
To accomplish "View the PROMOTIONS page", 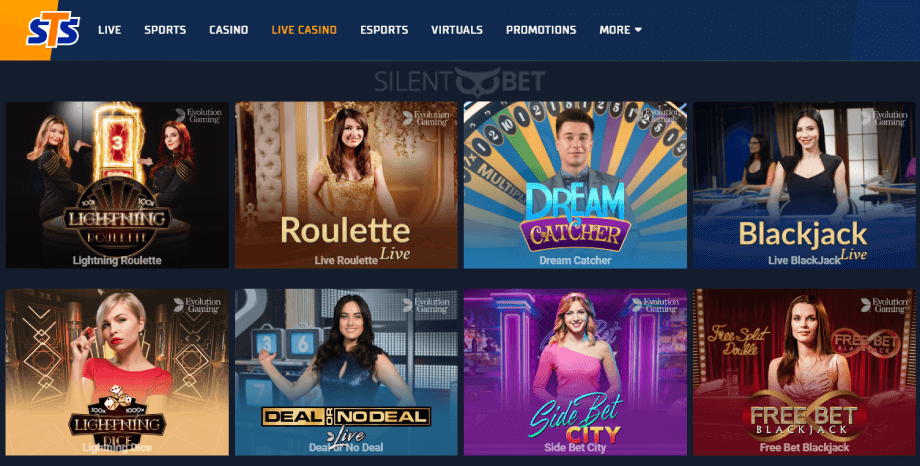I will tap(541, 30).
